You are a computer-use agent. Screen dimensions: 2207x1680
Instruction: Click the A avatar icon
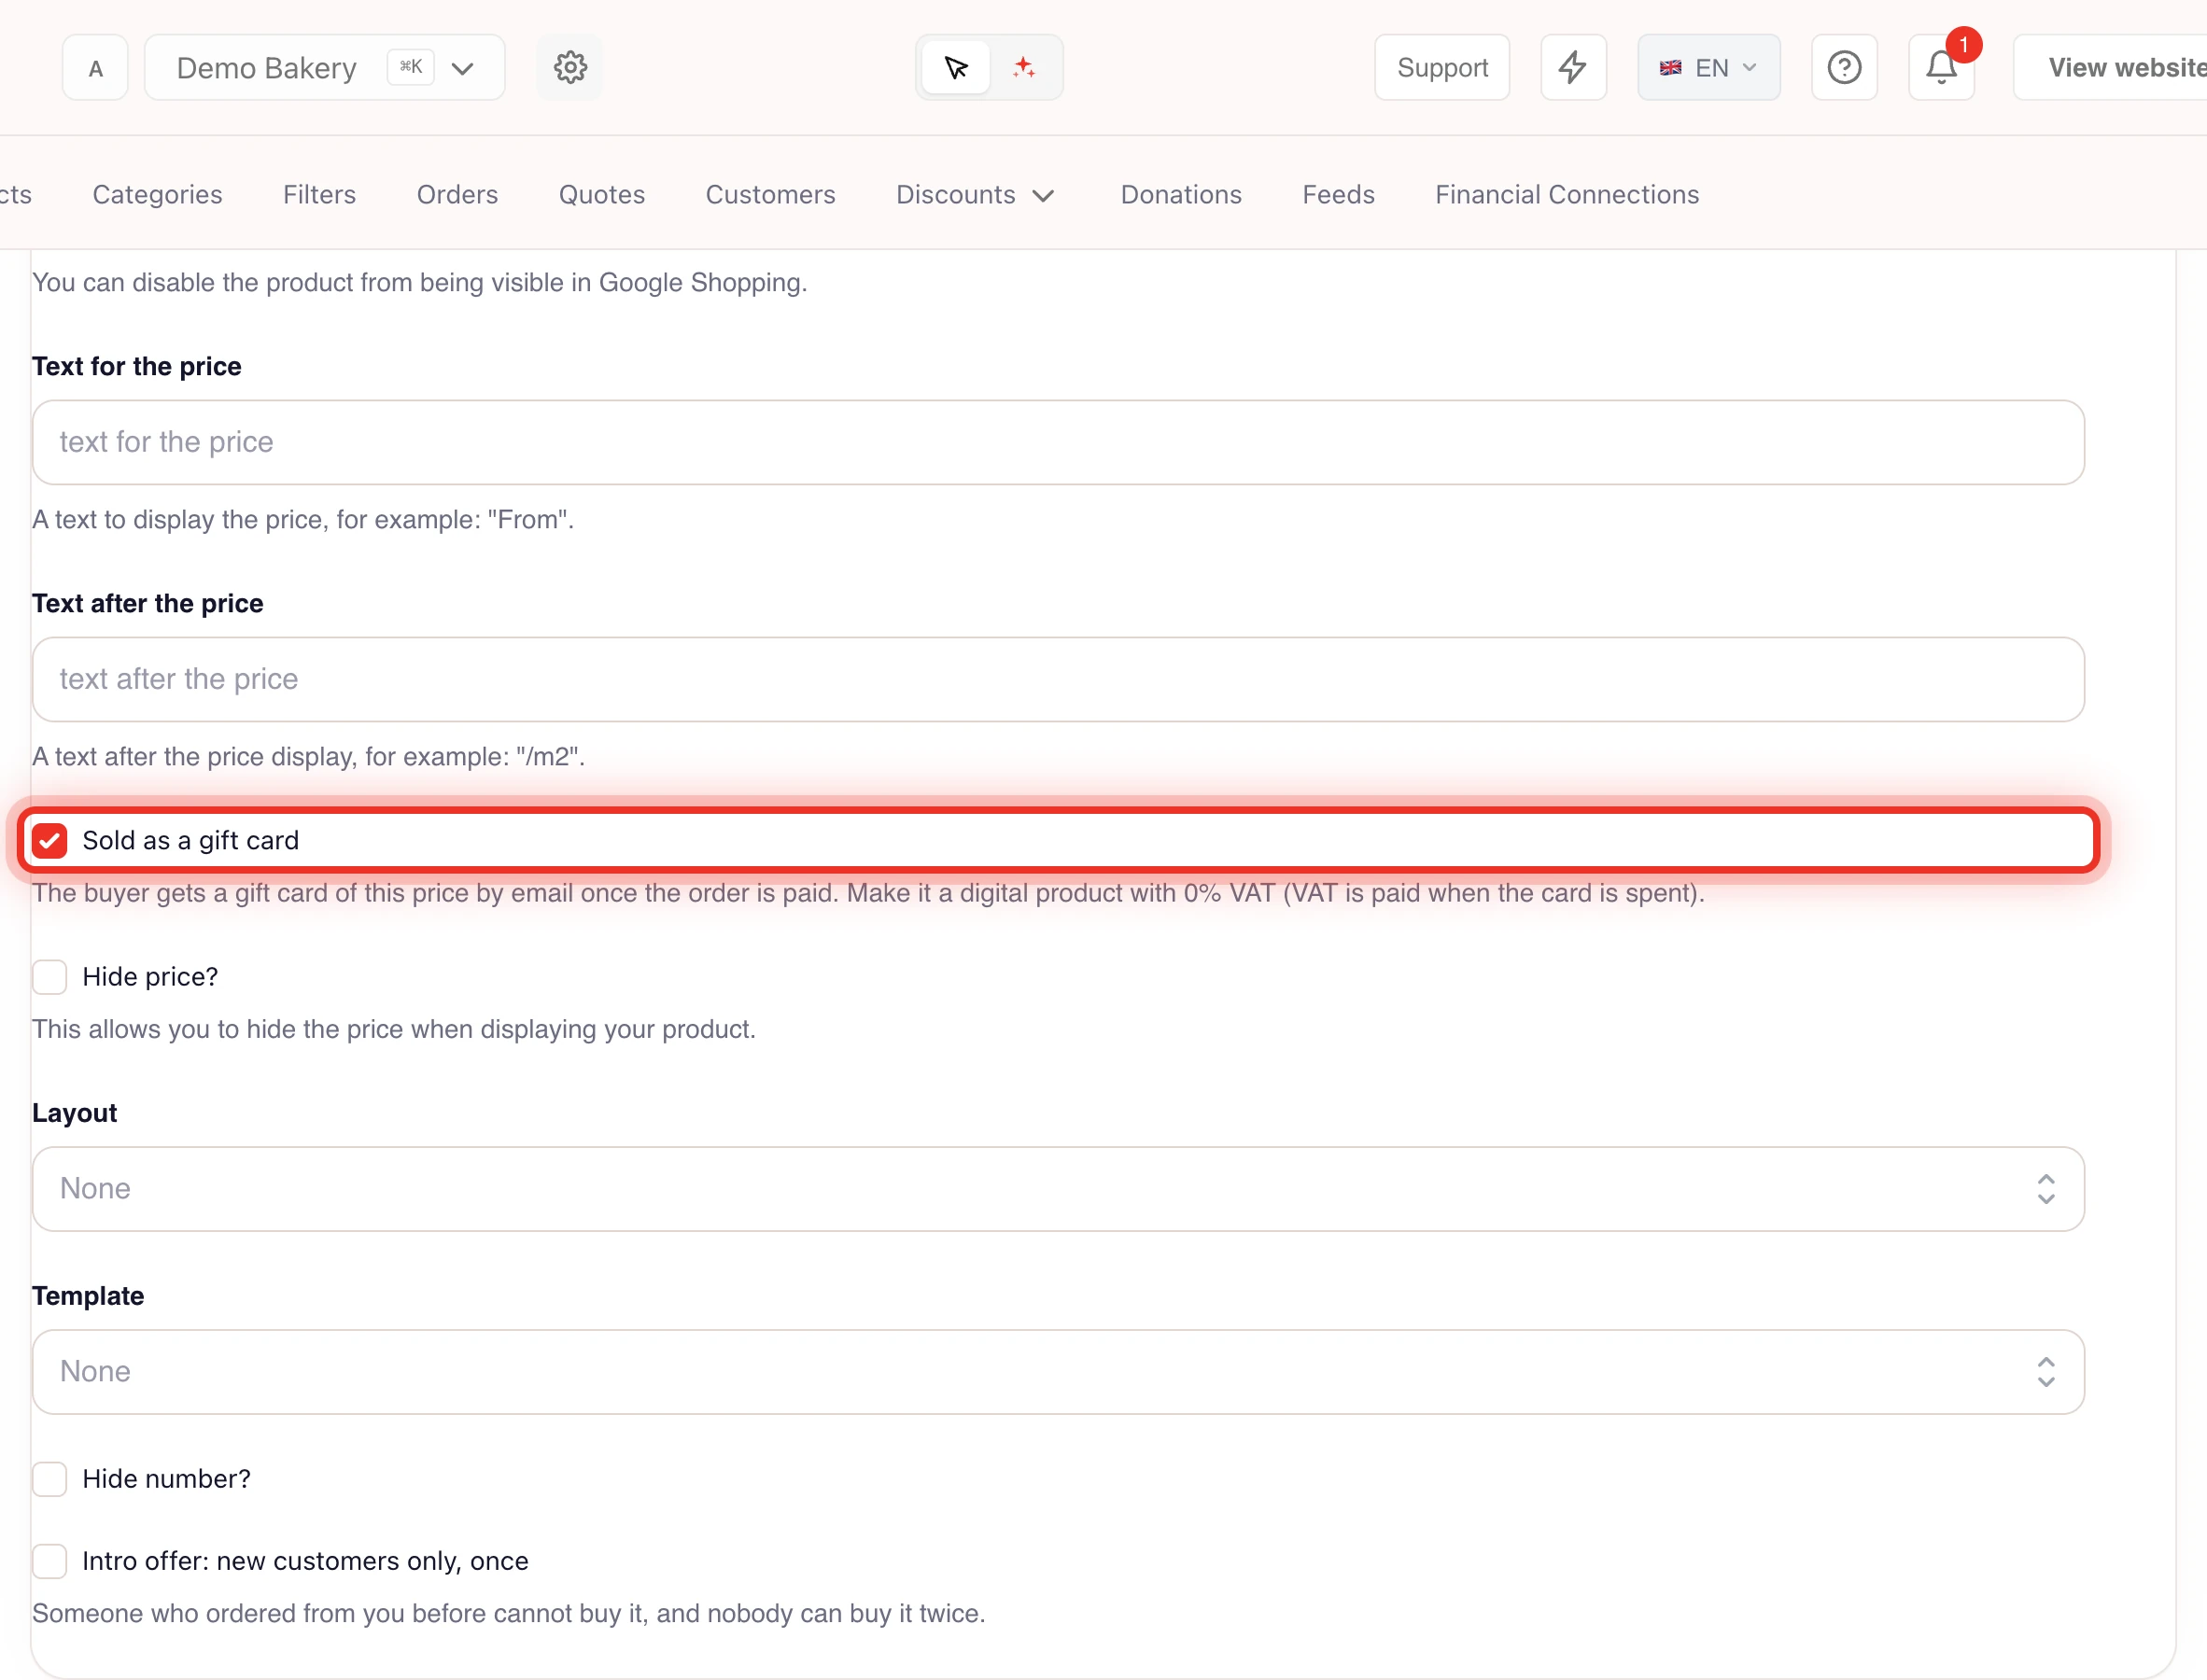tap(95, 68)
